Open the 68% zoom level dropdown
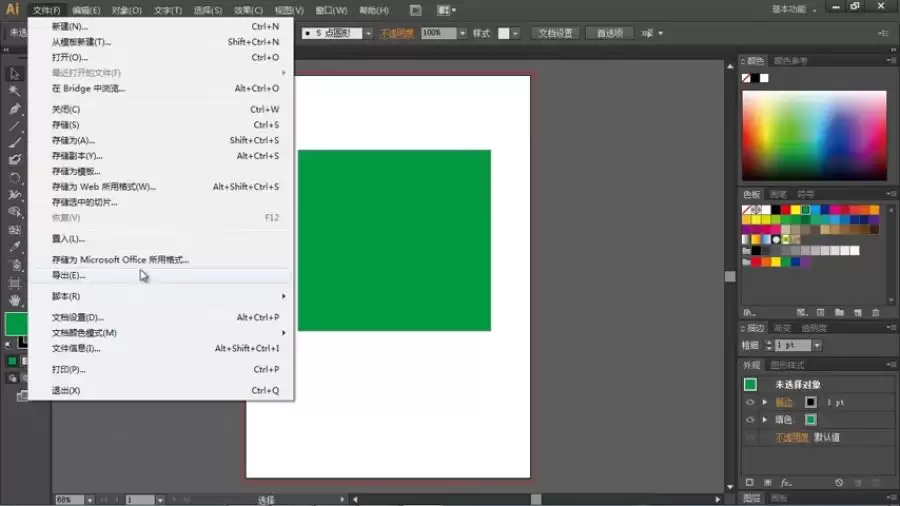Screen dimensions: 900x506 pyautogui.click(x=90, y=500)
